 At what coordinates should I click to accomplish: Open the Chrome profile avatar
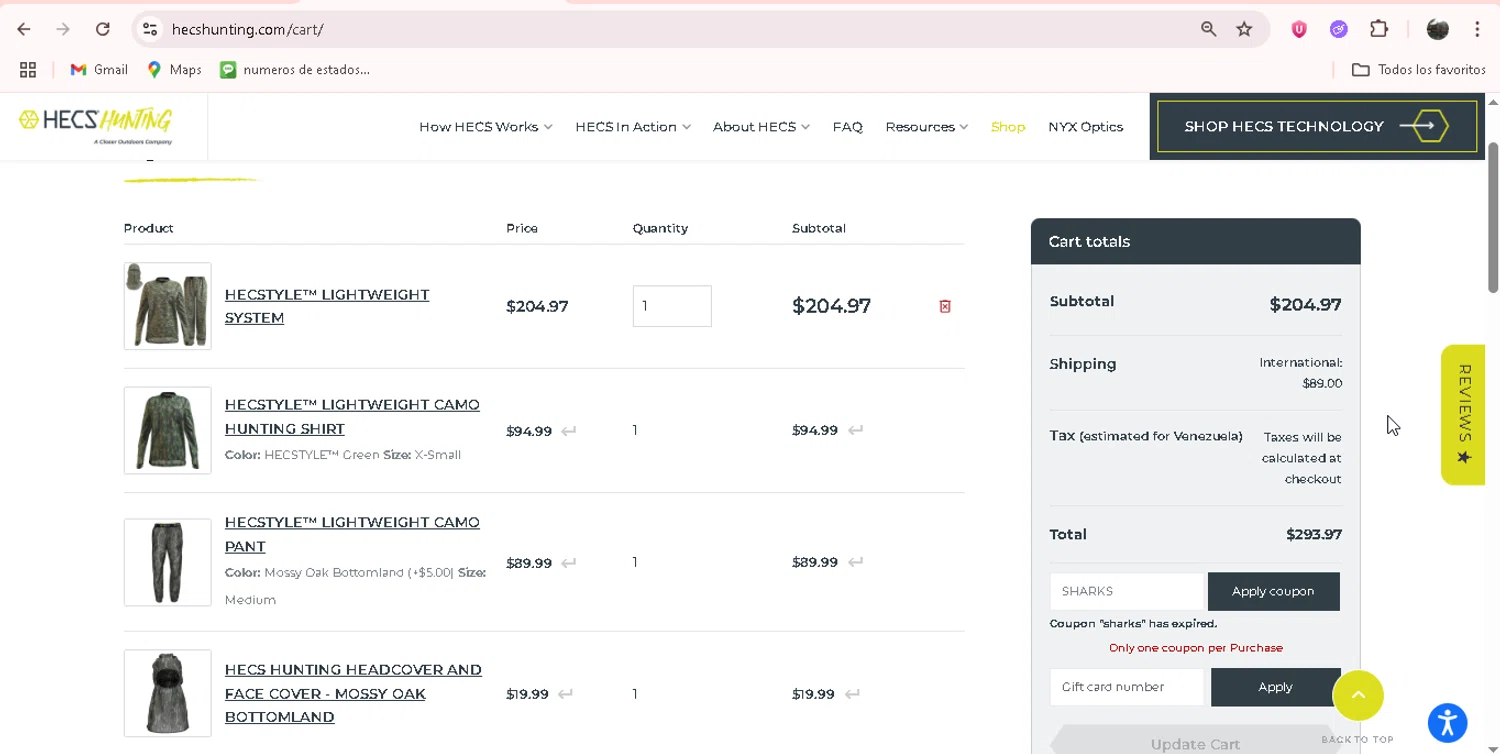click(x=1438, y=29)
